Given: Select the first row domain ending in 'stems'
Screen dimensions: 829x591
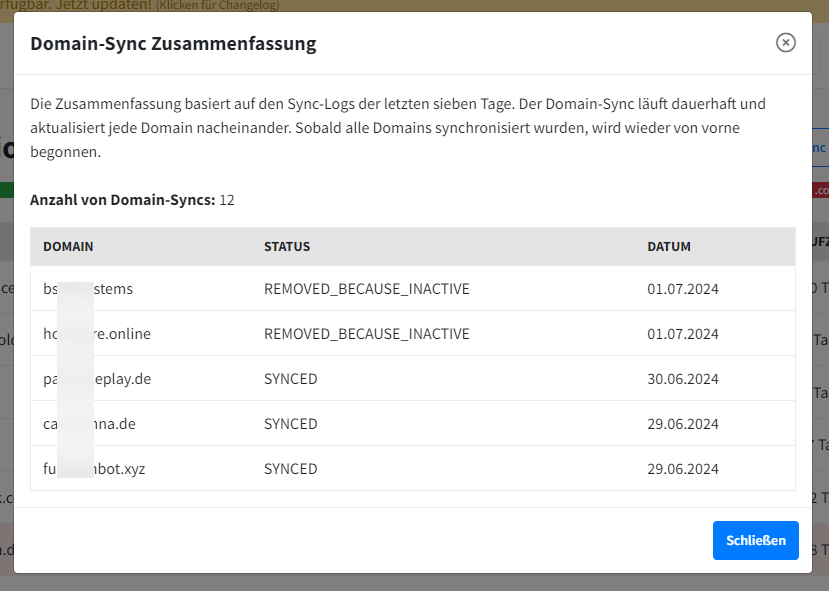Looking at the screenshot, I should (88, 289).
